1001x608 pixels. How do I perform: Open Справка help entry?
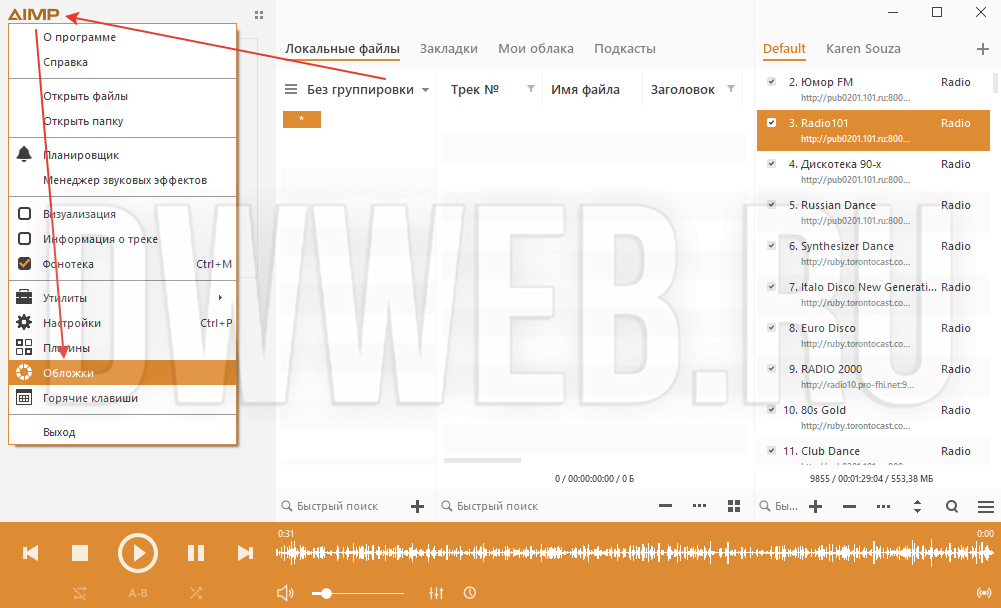click(x=123, y=62)
